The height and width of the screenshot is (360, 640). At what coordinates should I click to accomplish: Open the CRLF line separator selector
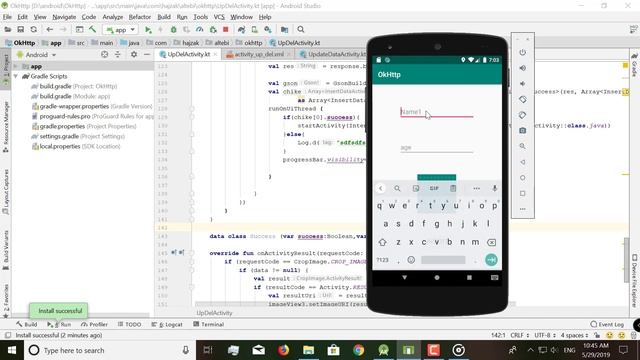520,335
